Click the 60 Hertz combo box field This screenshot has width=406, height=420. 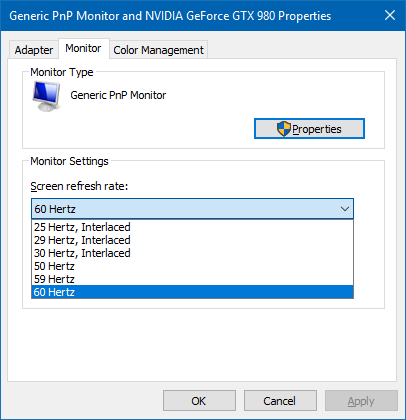[192, 209]
